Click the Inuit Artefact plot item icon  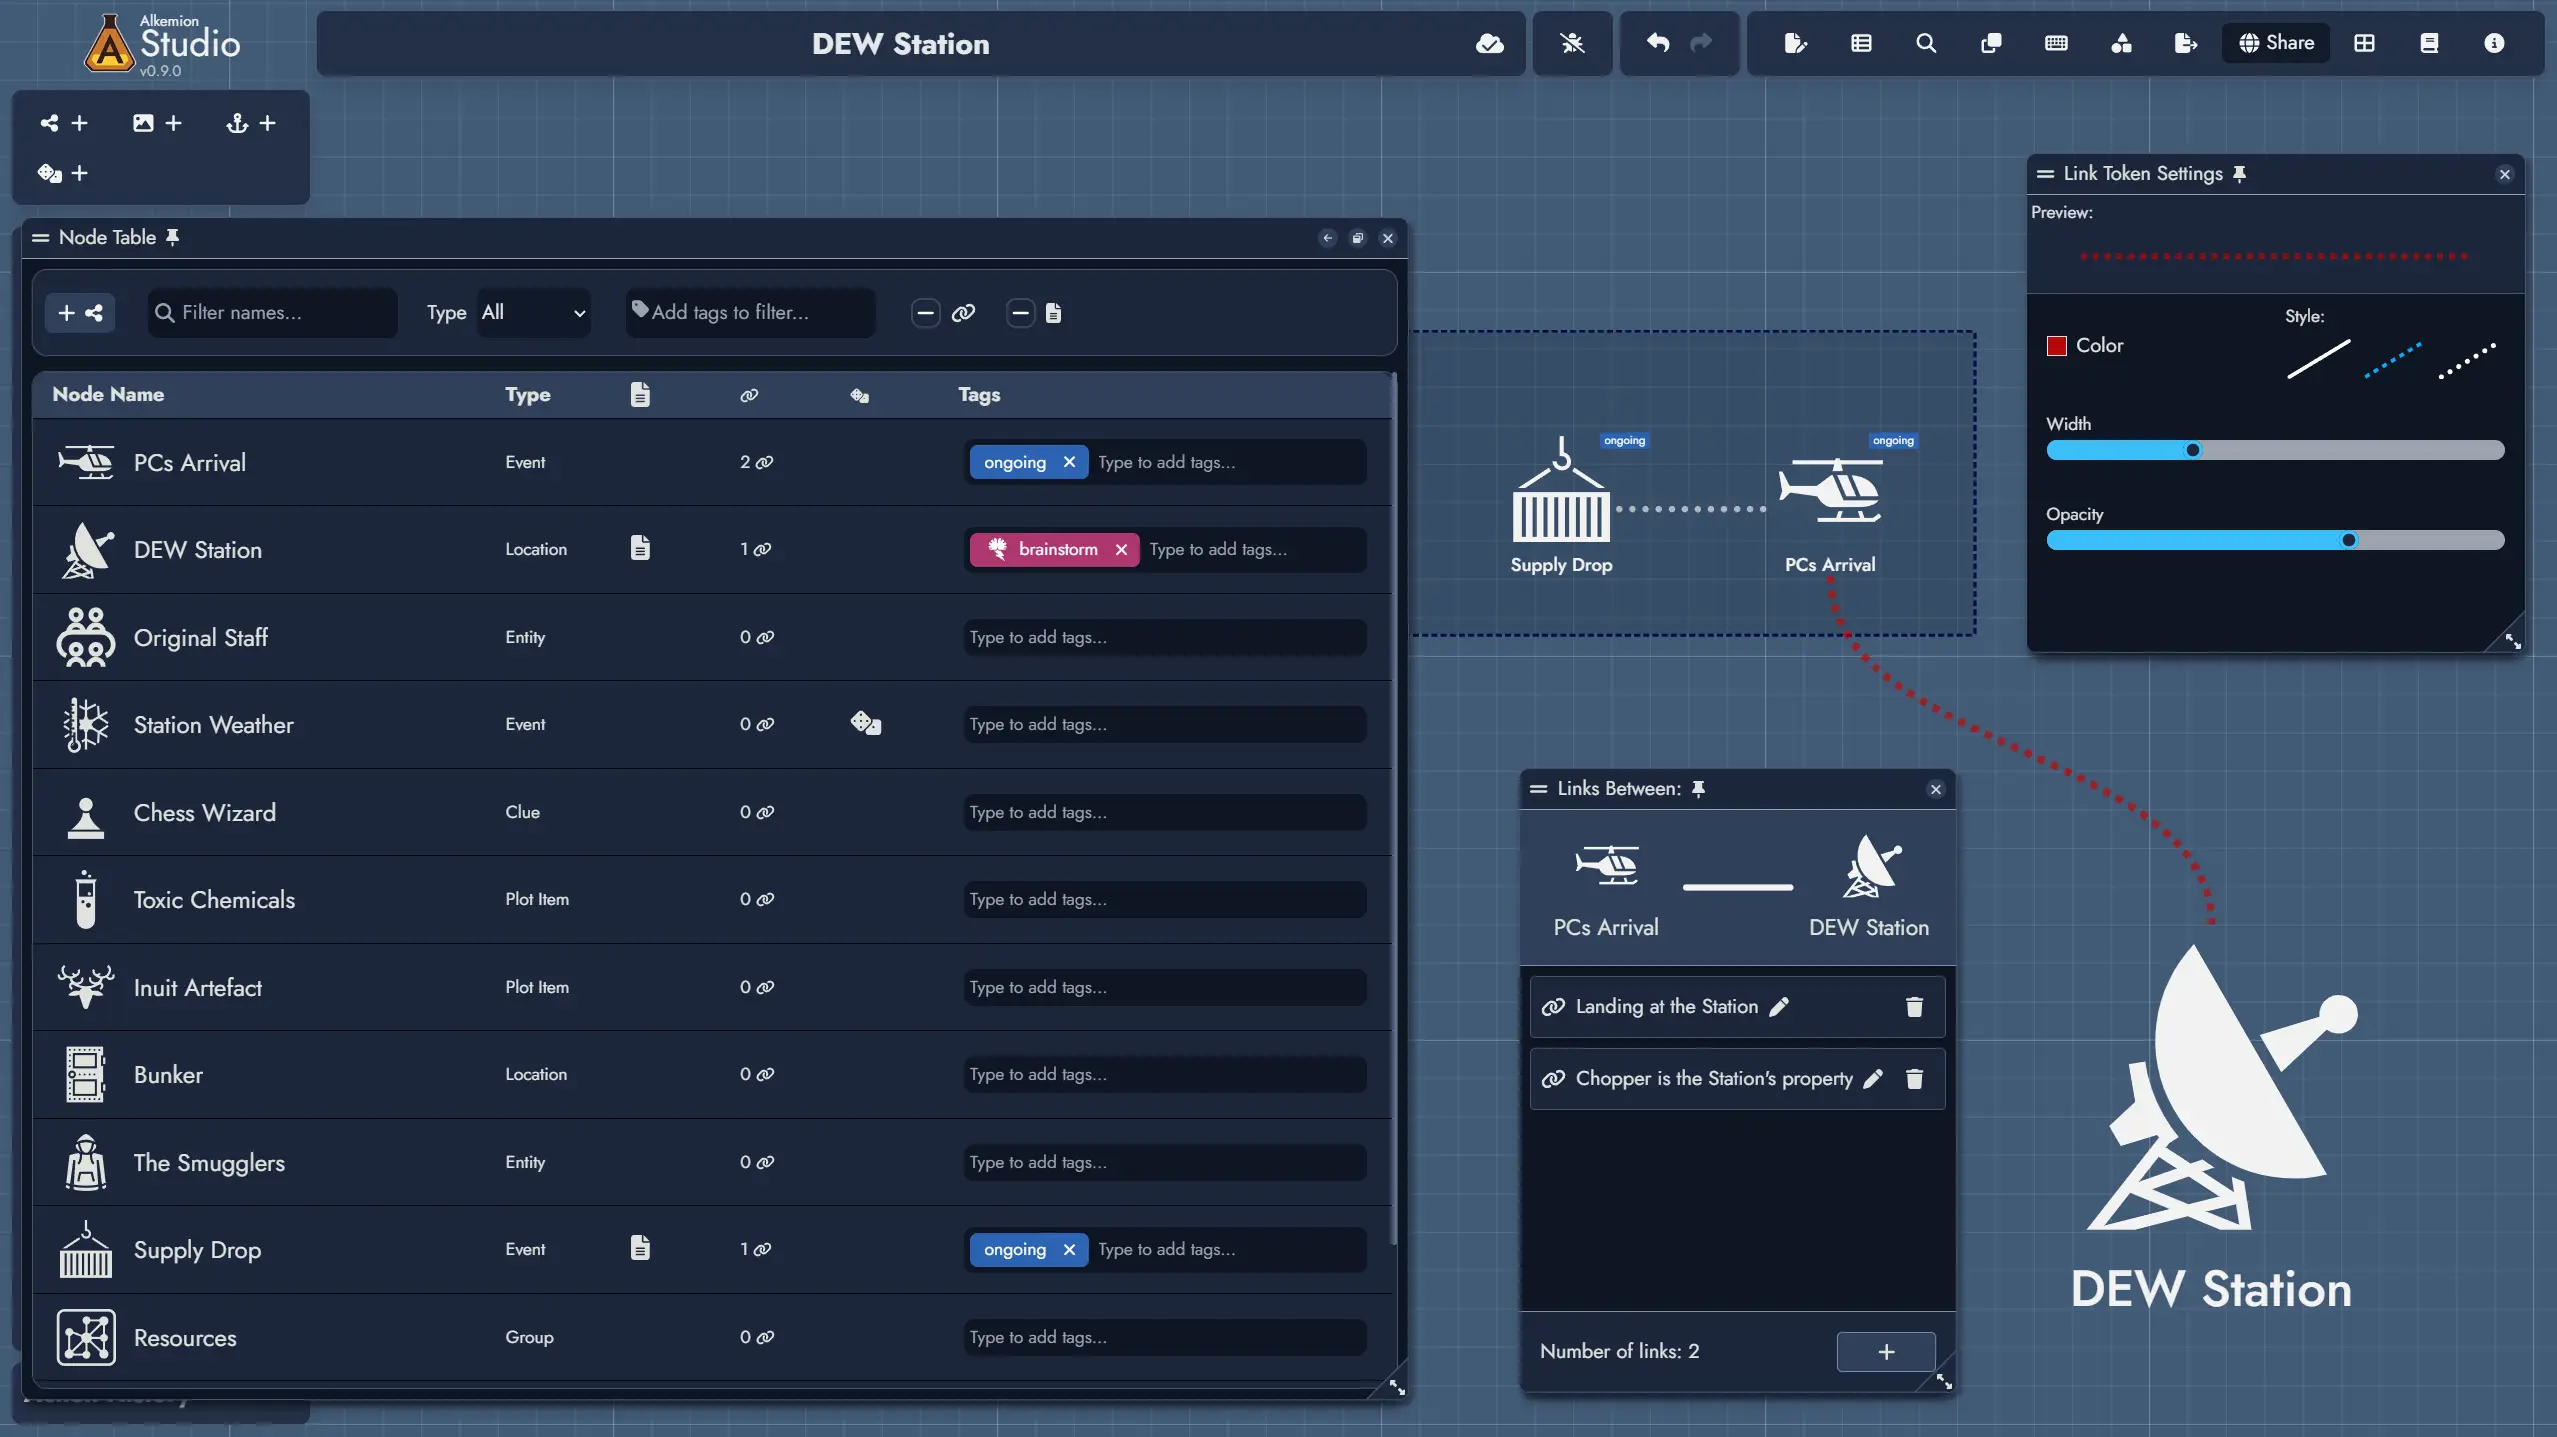pyautogui.click(x=84, y=986)
